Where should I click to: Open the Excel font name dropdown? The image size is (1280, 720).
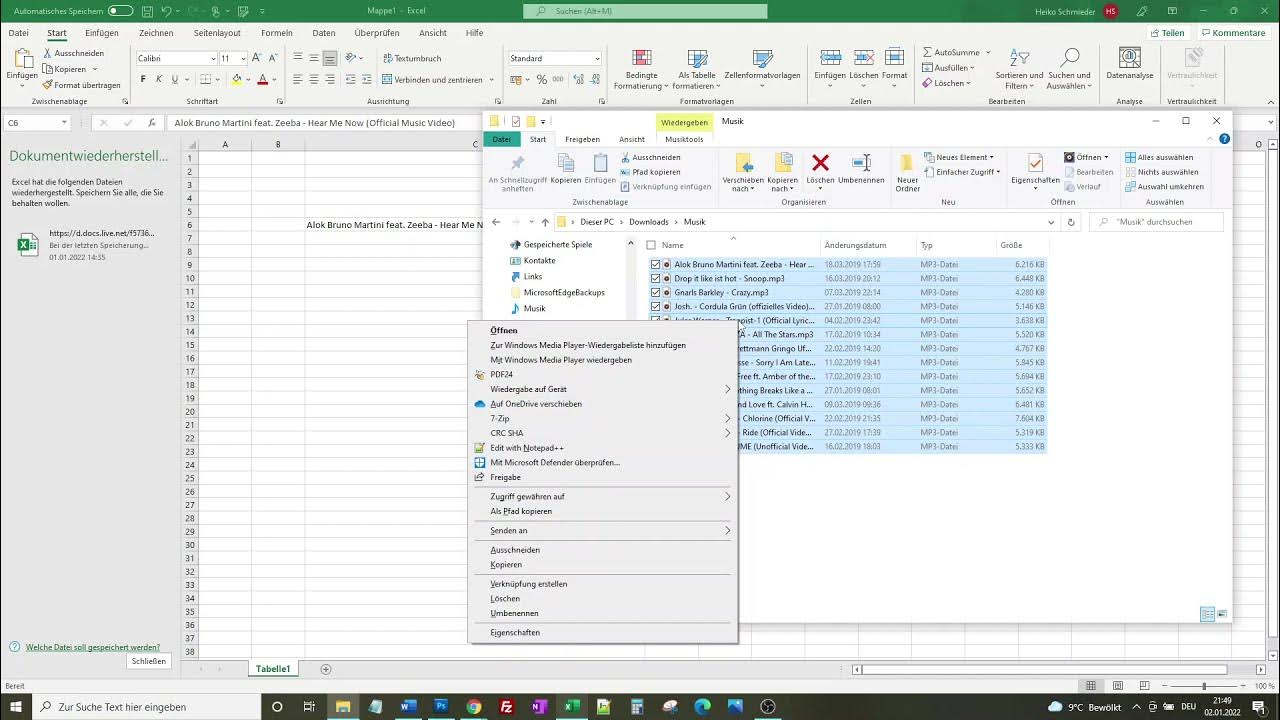point(212,58)
